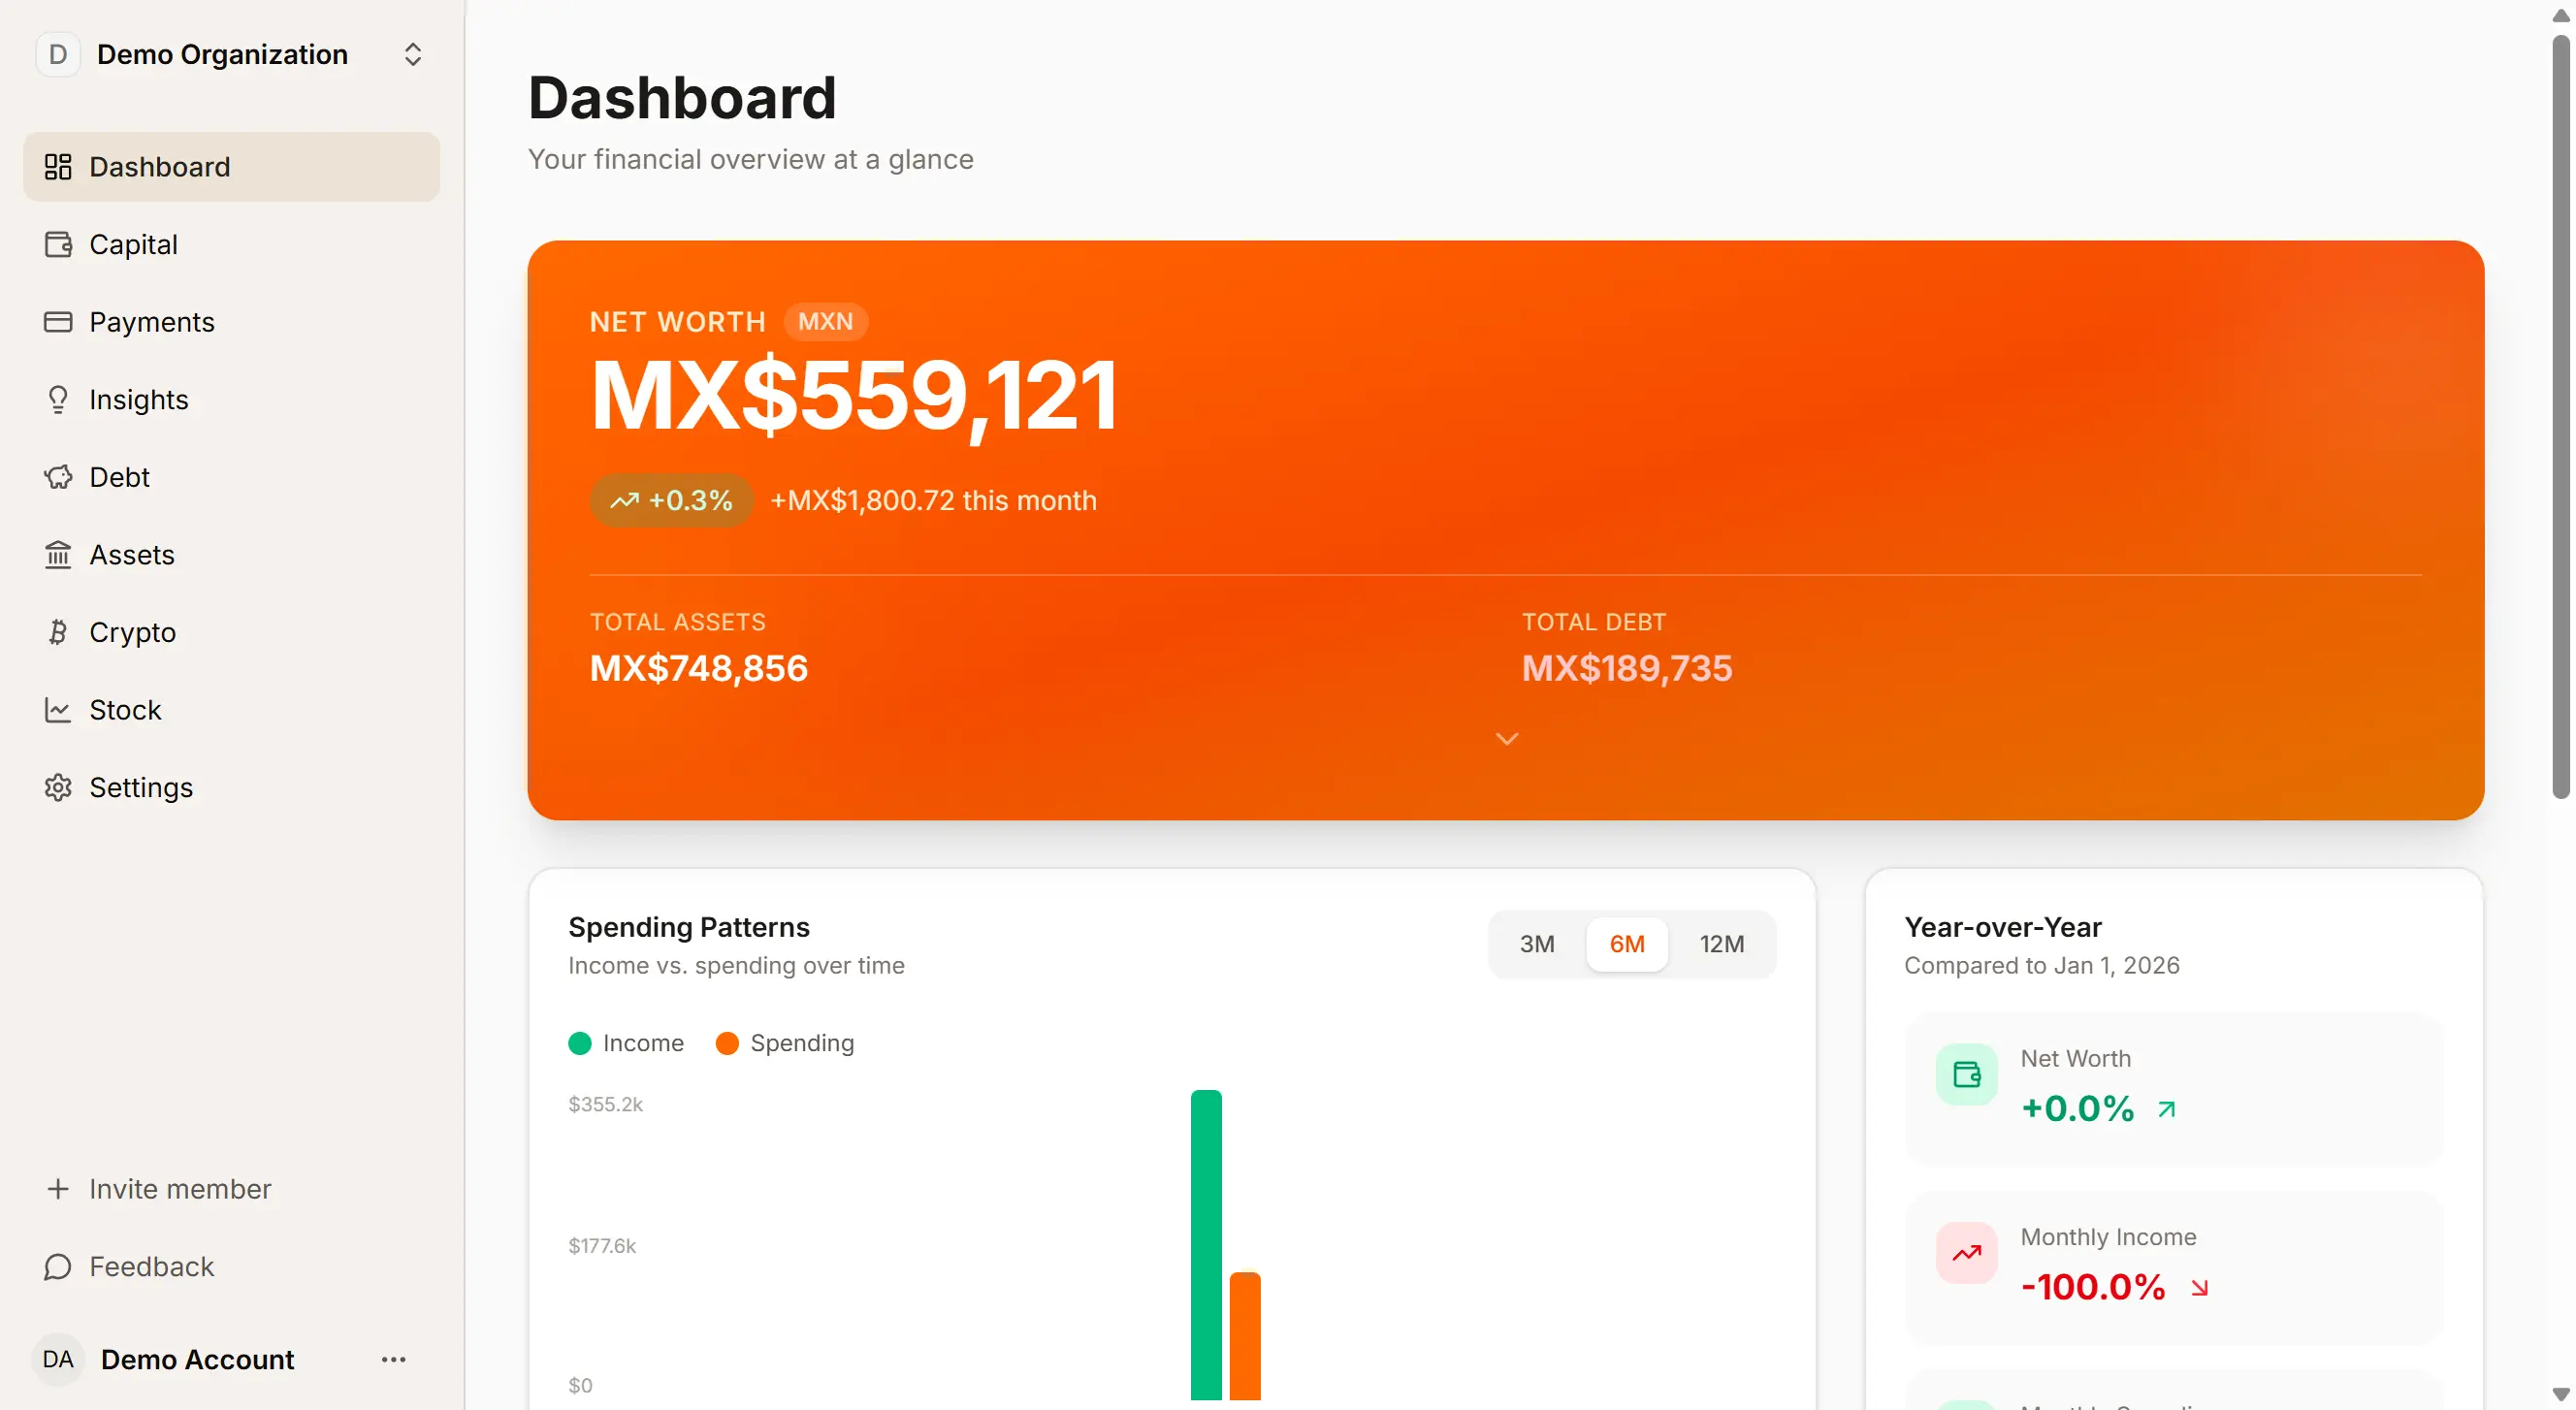2576x1410 pixels.
Task: Click the red trend icon in Monthly Income card
Action: 1966,1253
